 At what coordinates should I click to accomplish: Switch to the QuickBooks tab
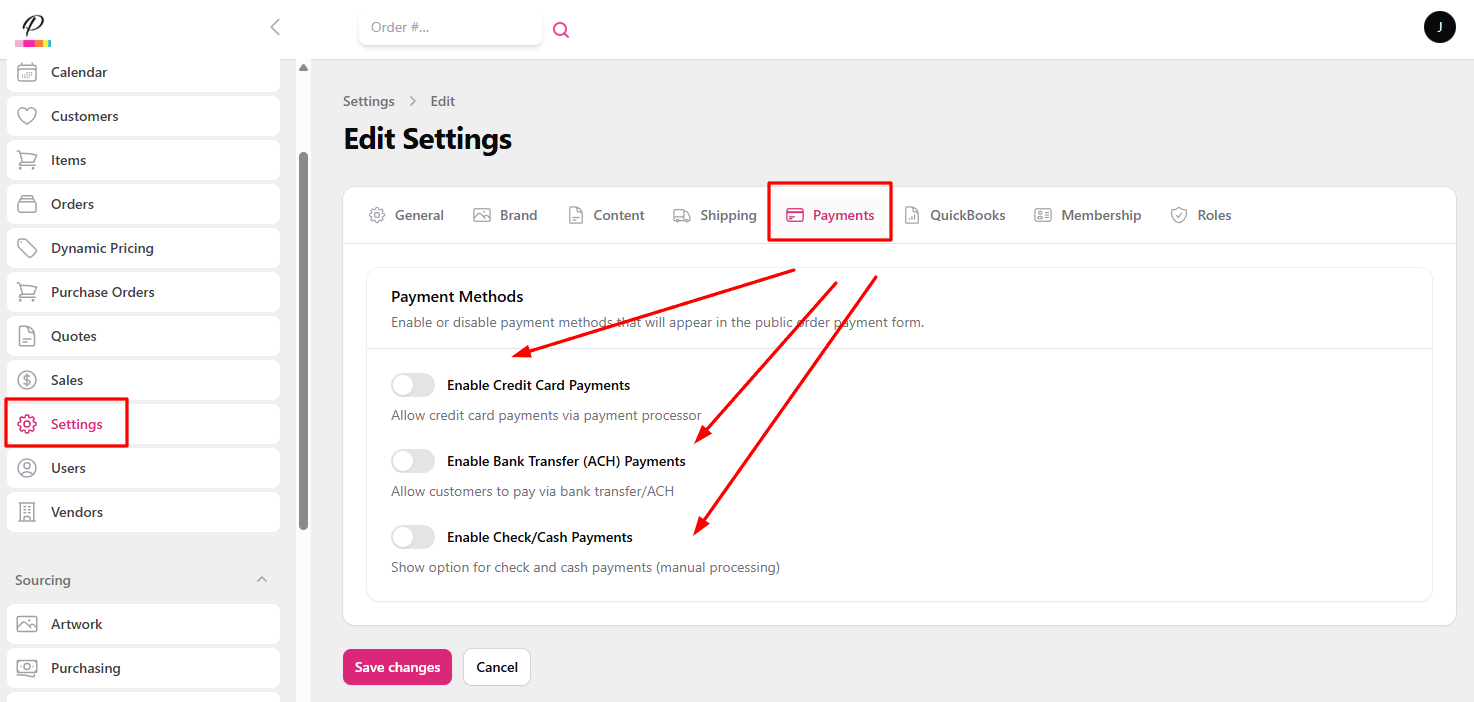(955, 214)
